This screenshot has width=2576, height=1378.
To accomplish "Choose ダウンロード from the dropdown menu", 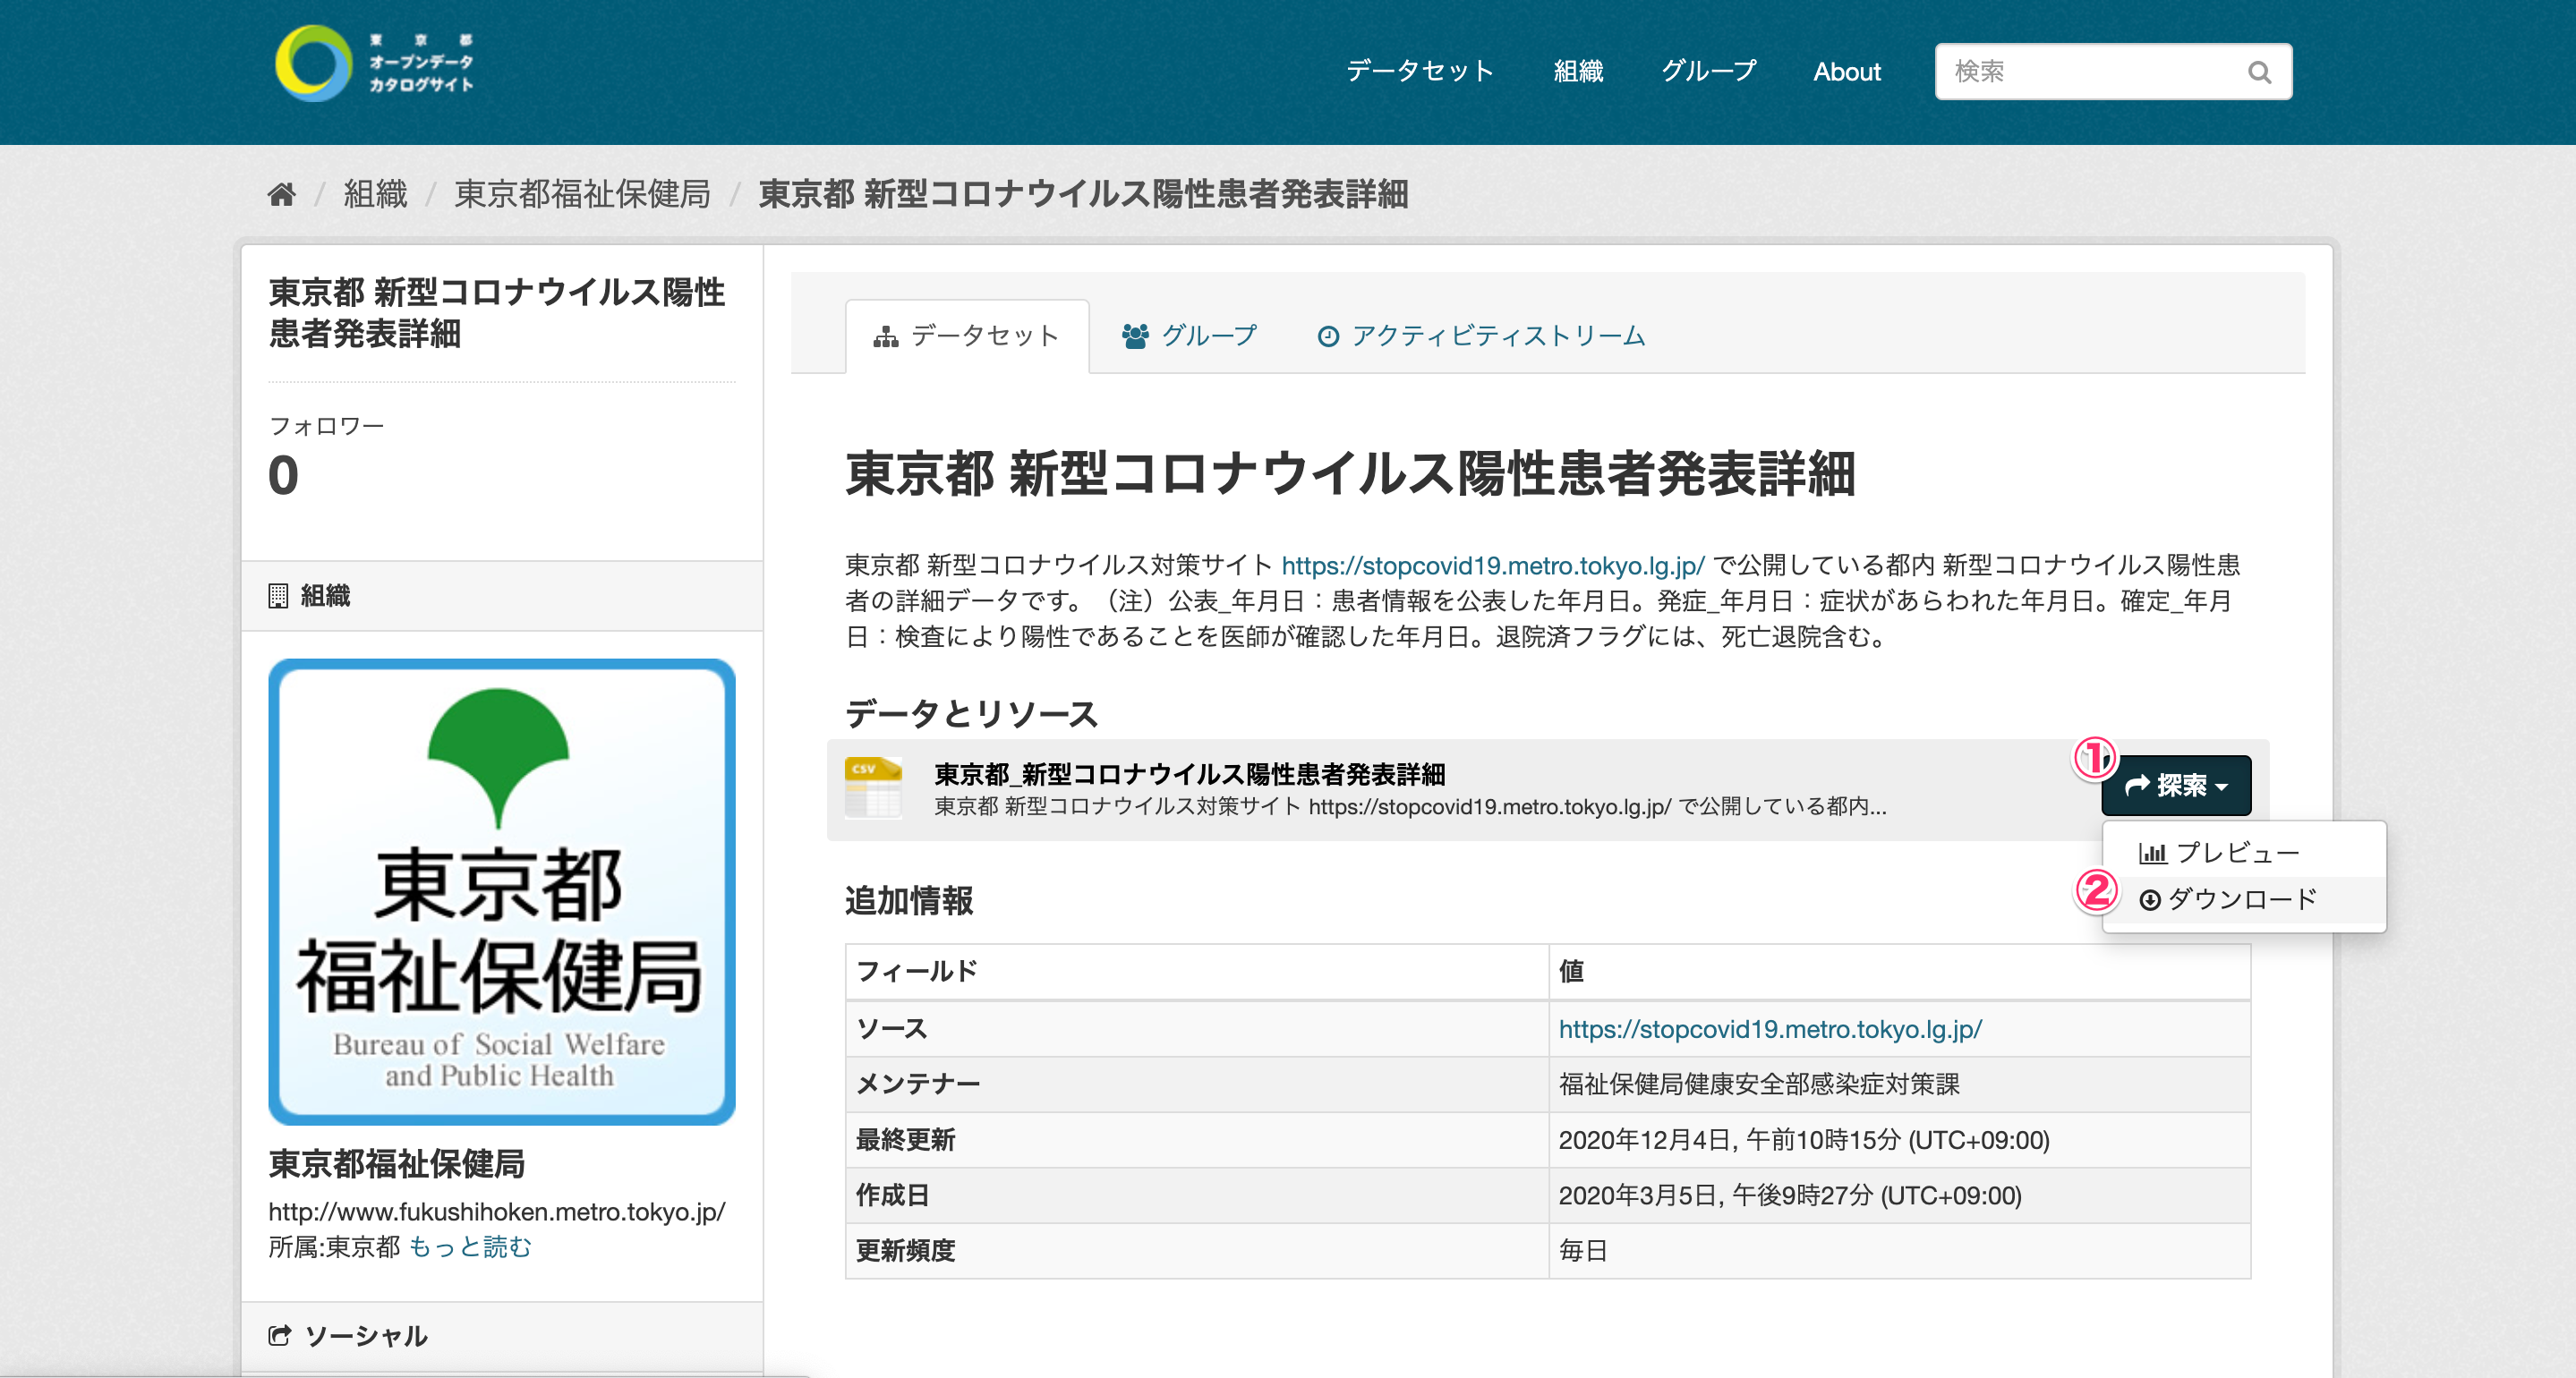I will [x=2229, y=900].
